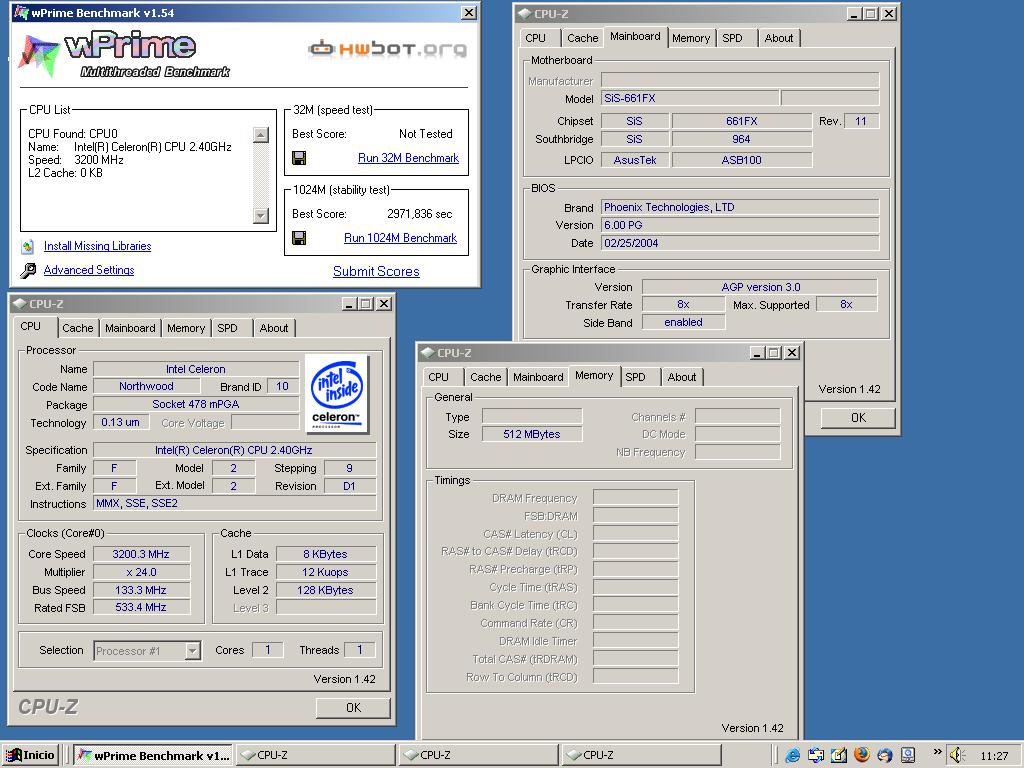Click the Level 2 128 KBytes value
Screen dimensions: 1024x768
[325, 590]
